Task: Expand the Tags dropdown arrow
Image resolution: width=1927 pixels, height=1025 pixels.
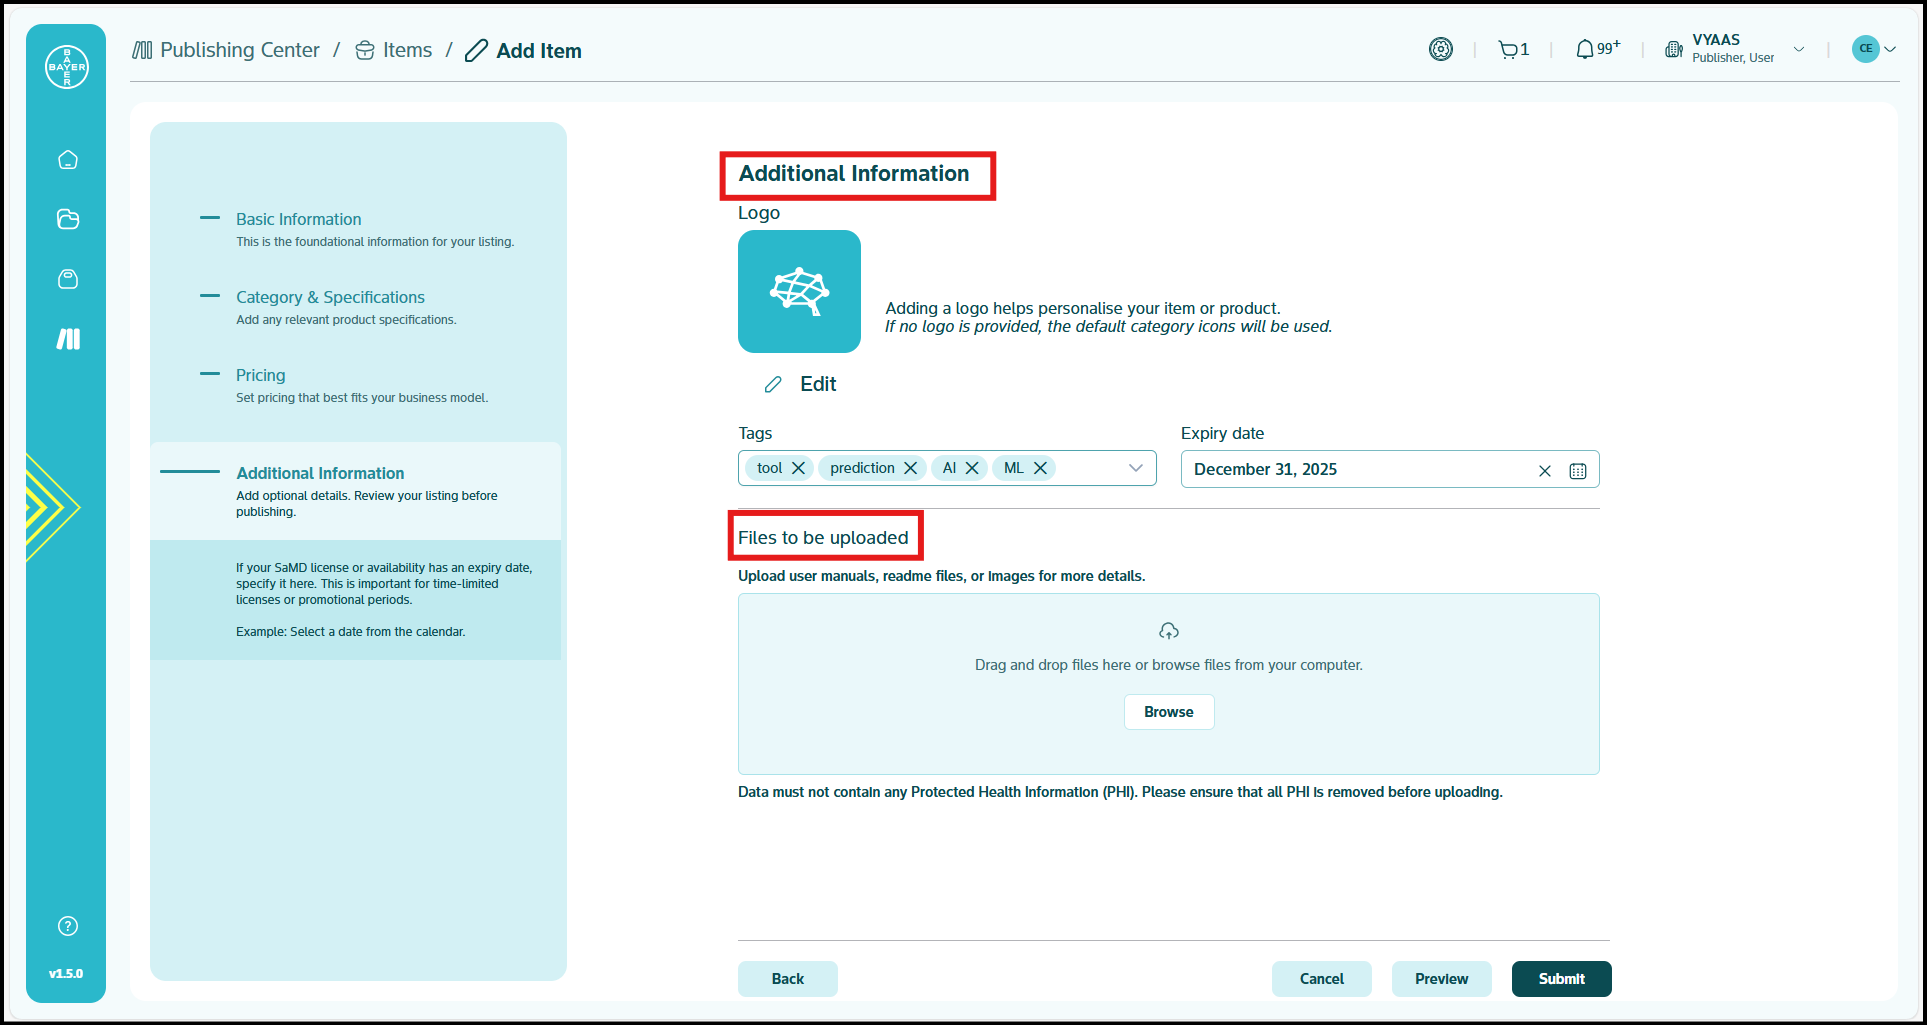Action: coord(1136,468)
